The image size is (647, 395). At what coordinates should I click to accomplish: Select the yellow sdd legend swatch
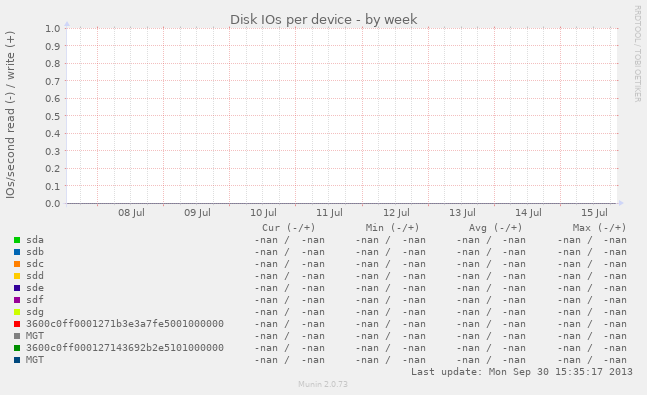pyautogui.click(x=17, y=276)
